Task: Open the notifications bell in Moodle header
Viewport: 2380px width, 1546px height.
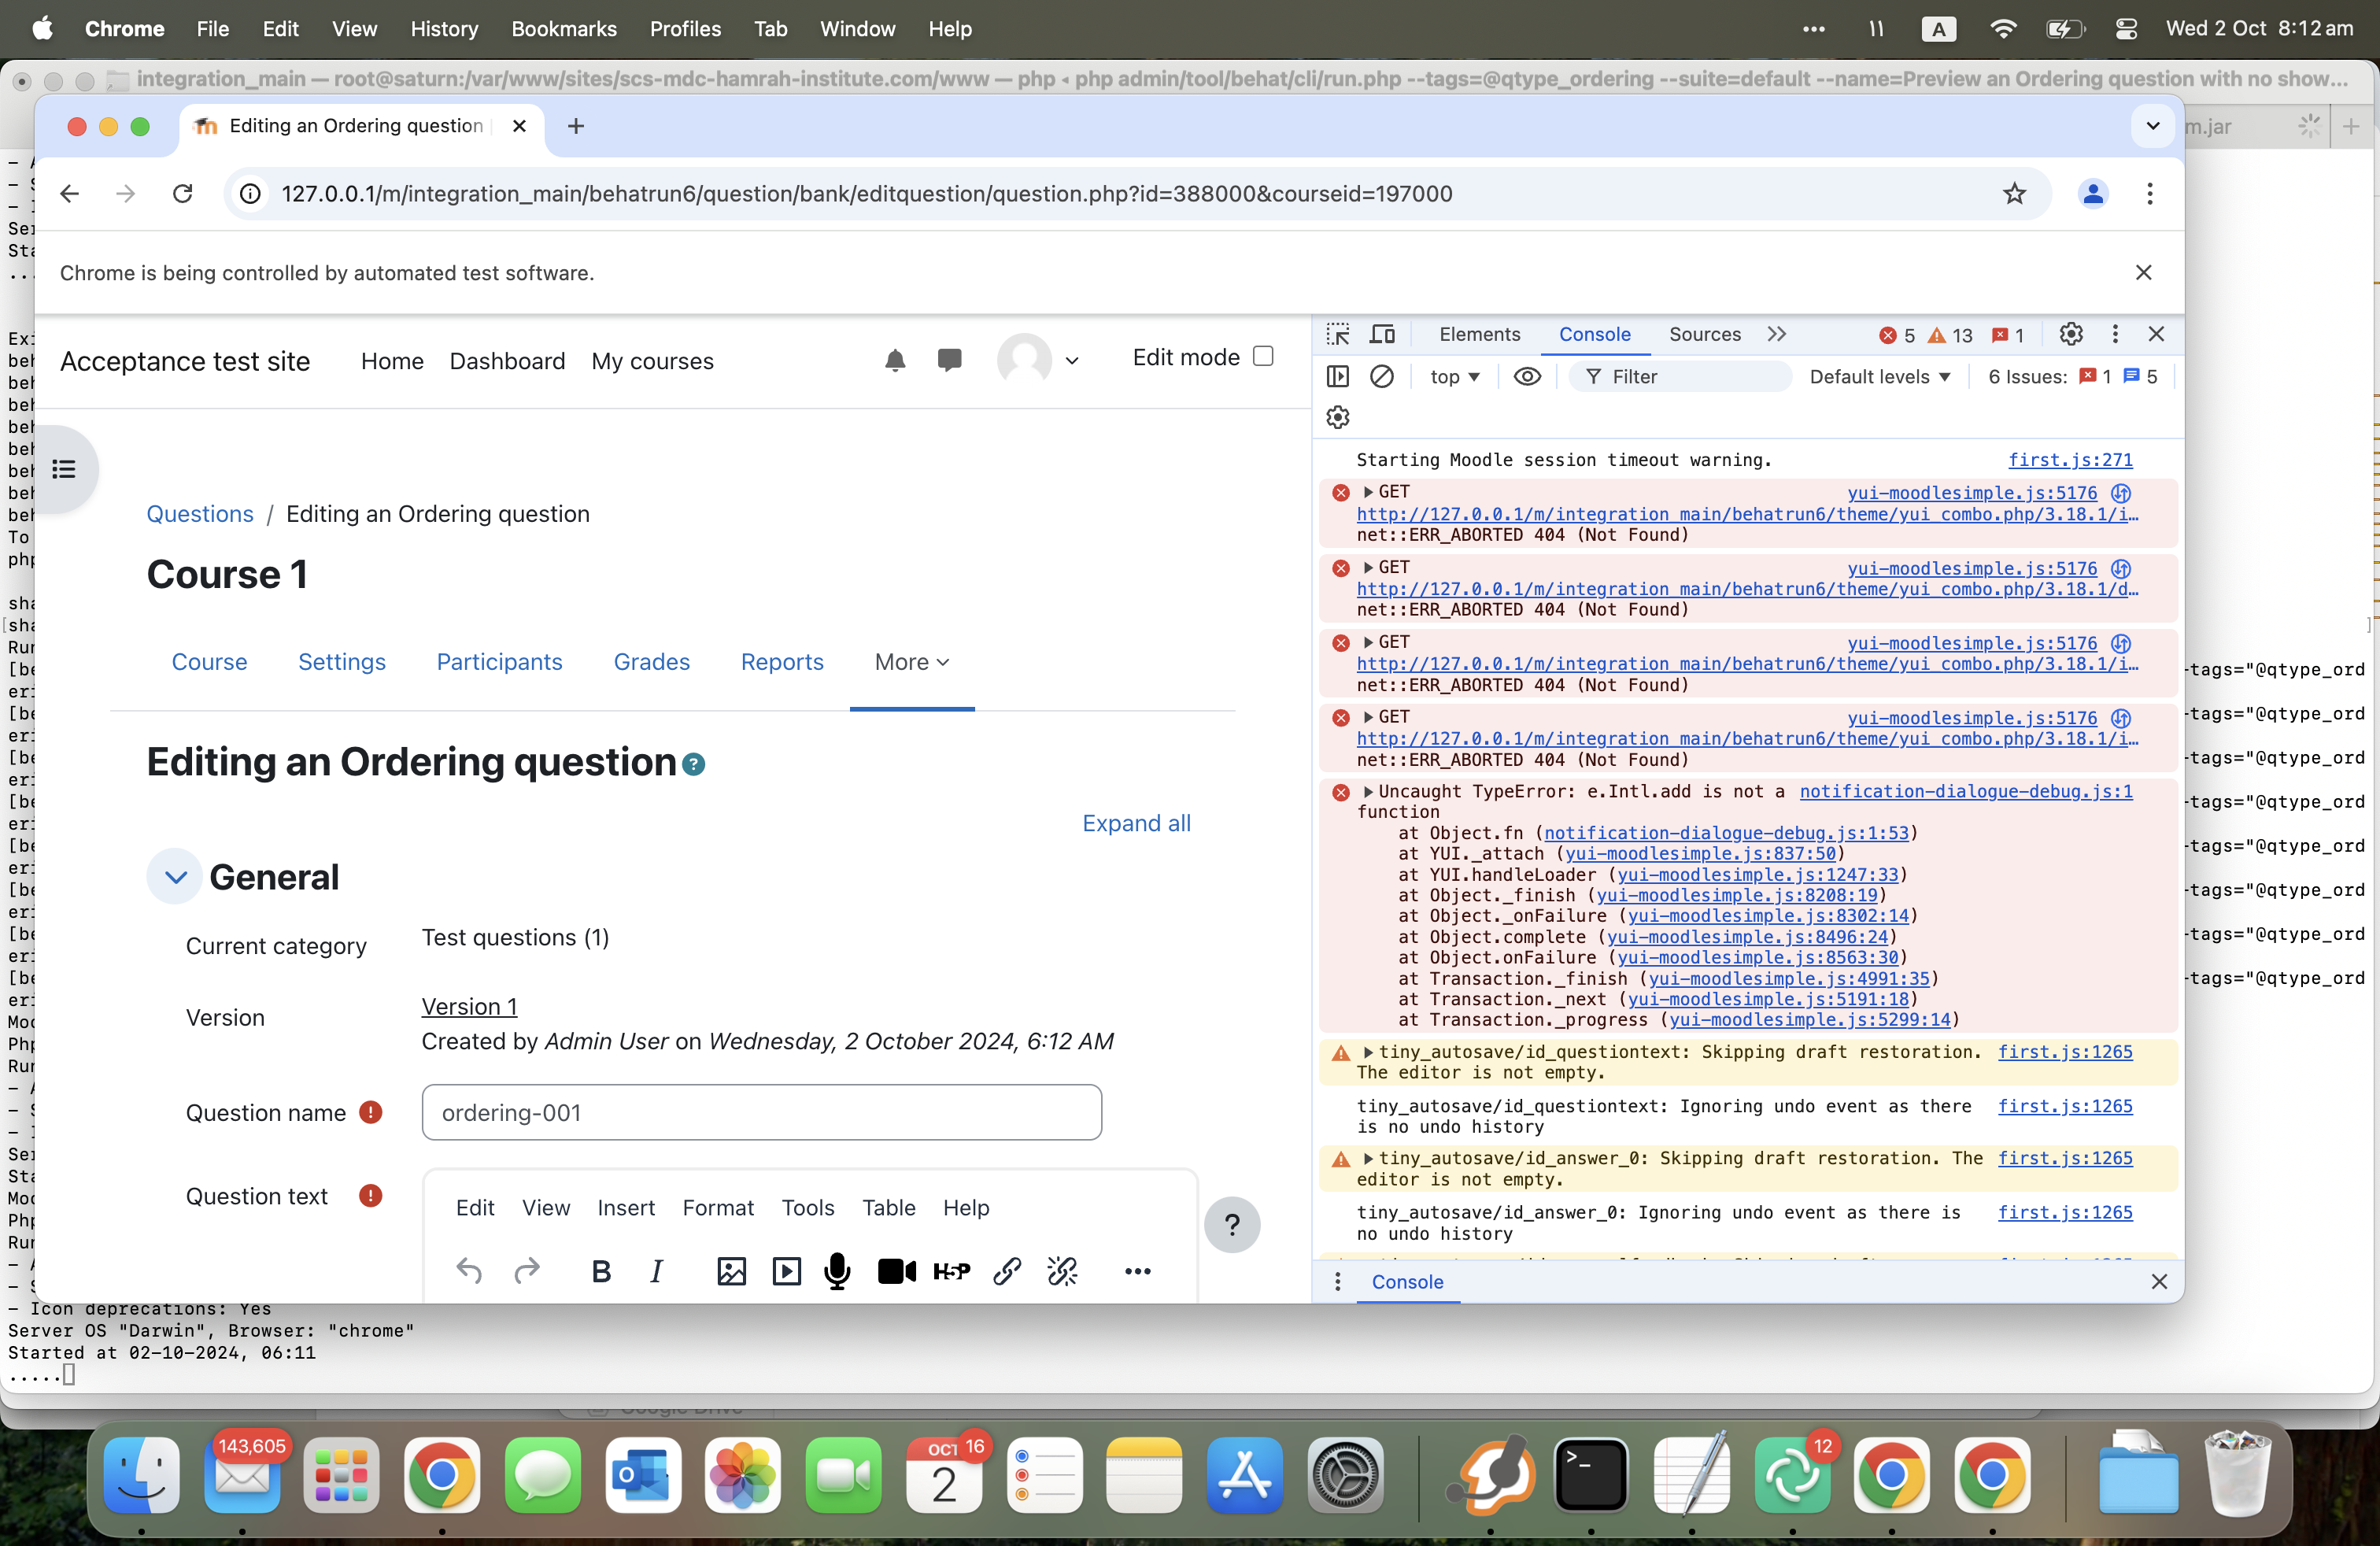Action: pos(895,361)
